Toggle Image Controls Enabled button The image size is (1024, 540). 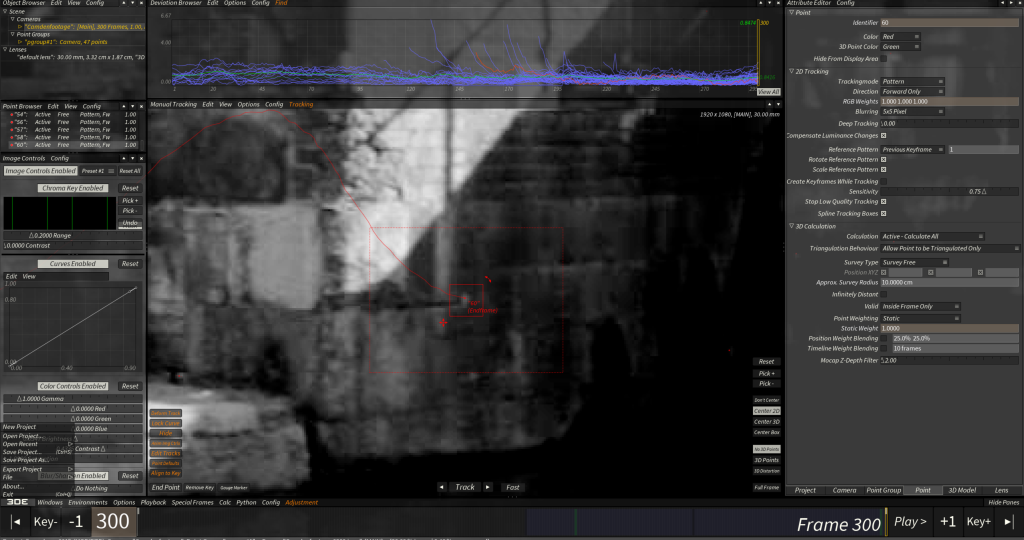(x=40, y=171)
